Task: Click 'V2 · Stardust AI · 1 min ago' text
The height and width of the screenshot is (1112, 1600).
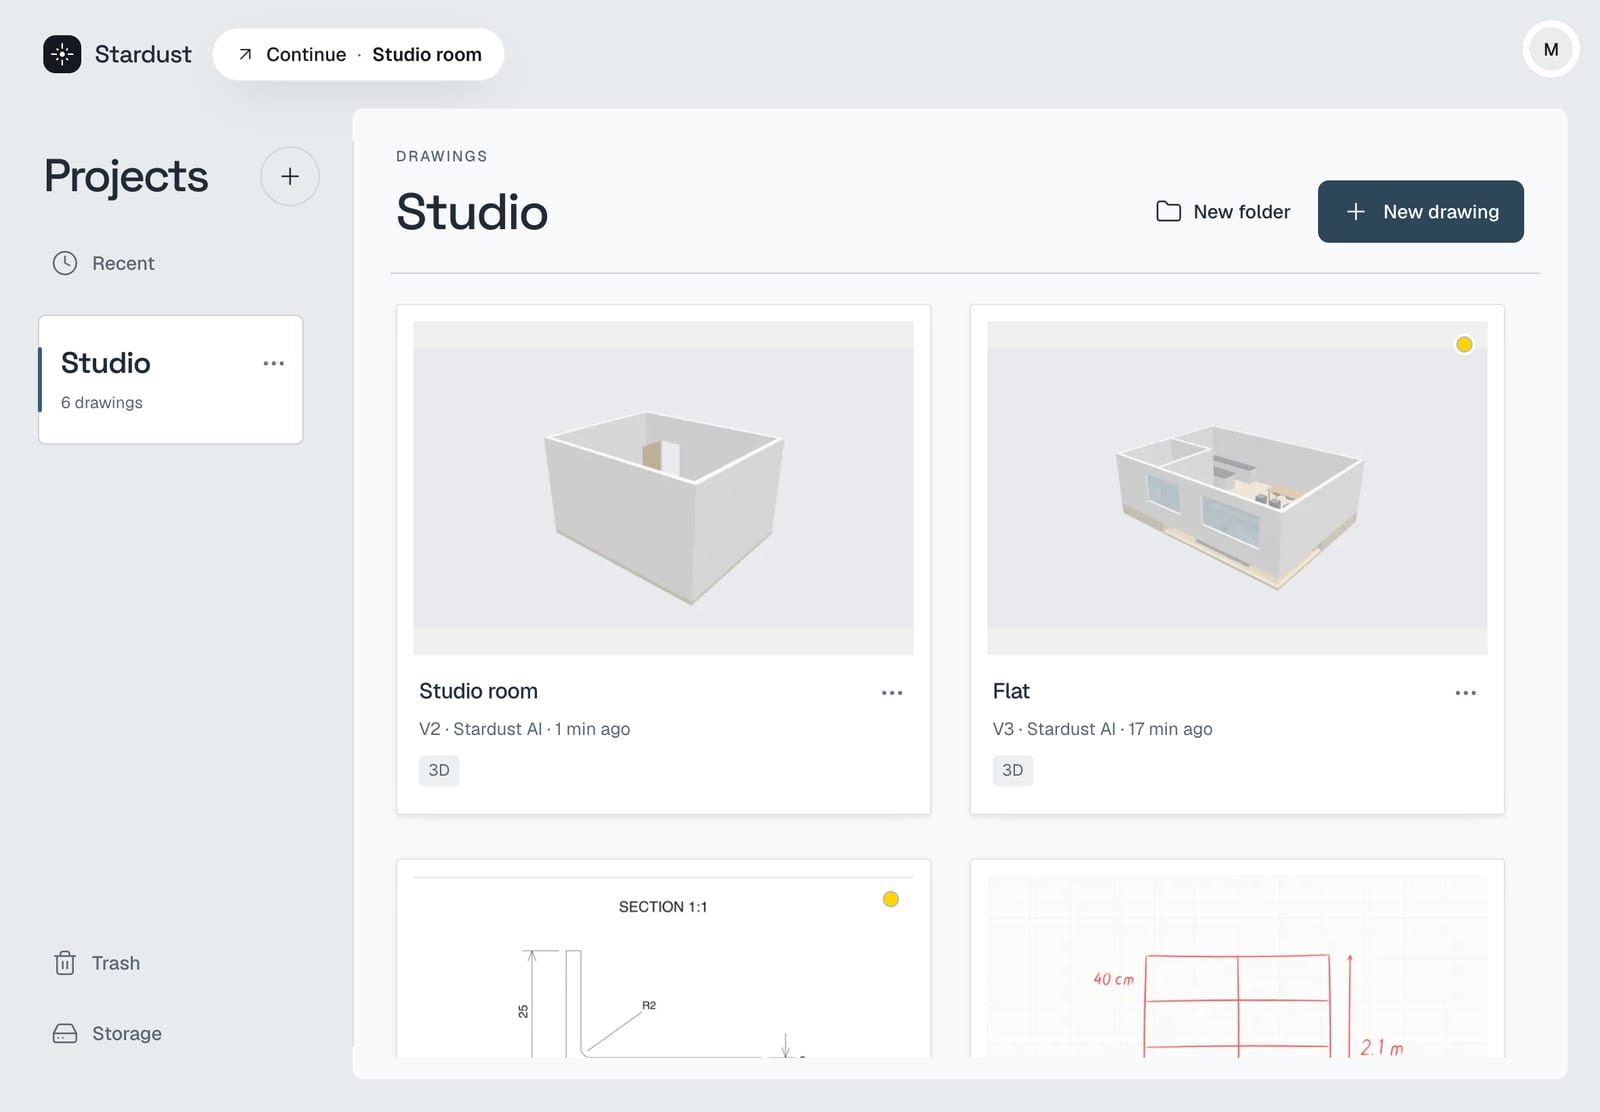Action: [525, 729]
